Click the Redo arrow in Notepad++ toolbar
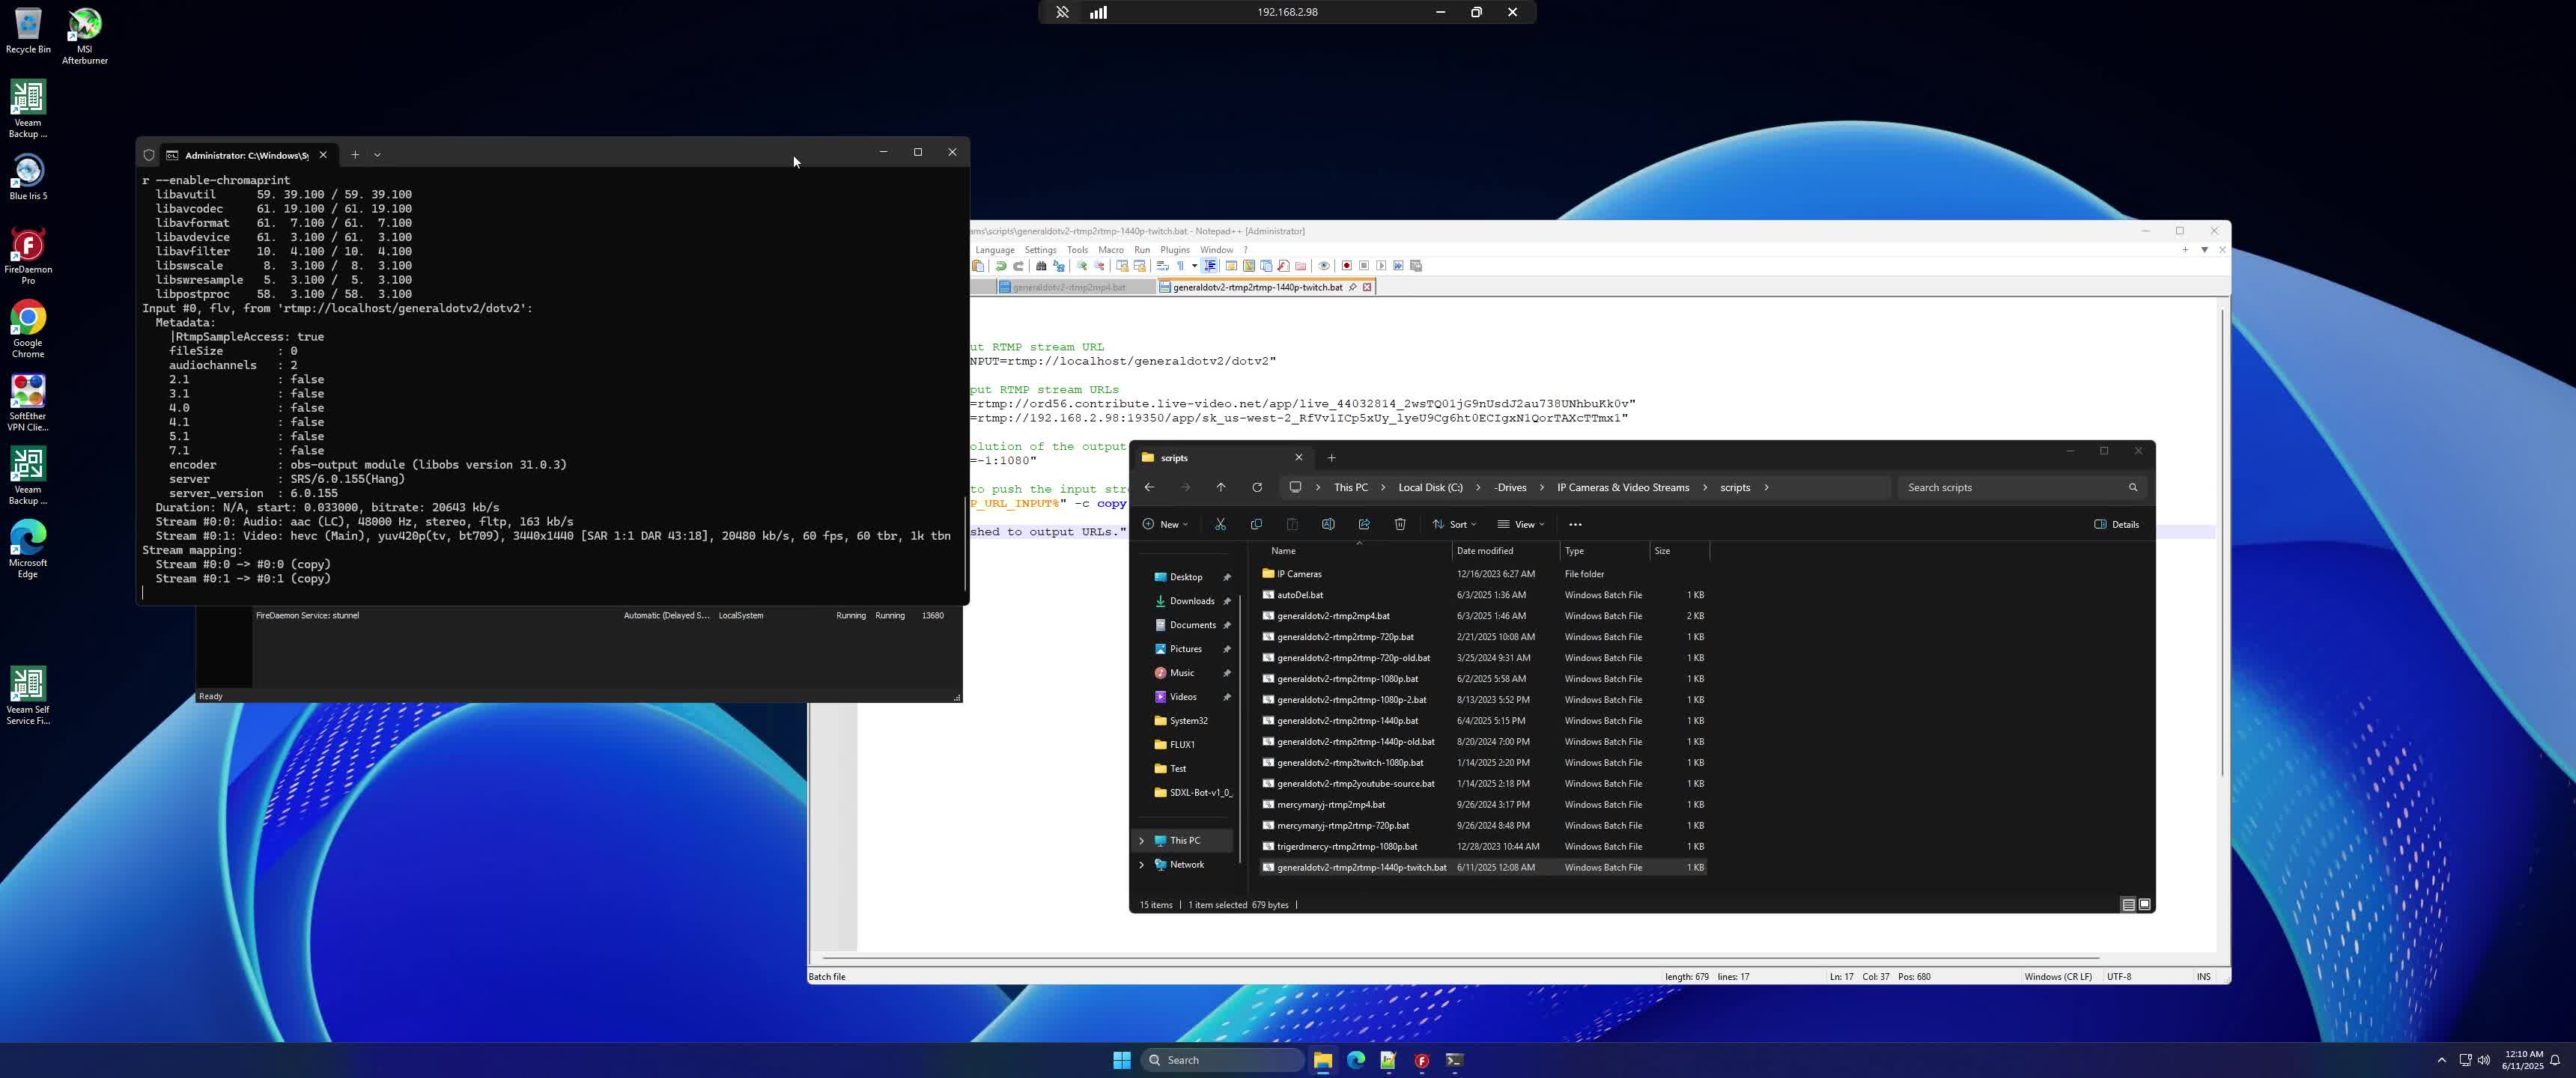Viewport: 2576px width, 1078px height. coord(1018,266)
